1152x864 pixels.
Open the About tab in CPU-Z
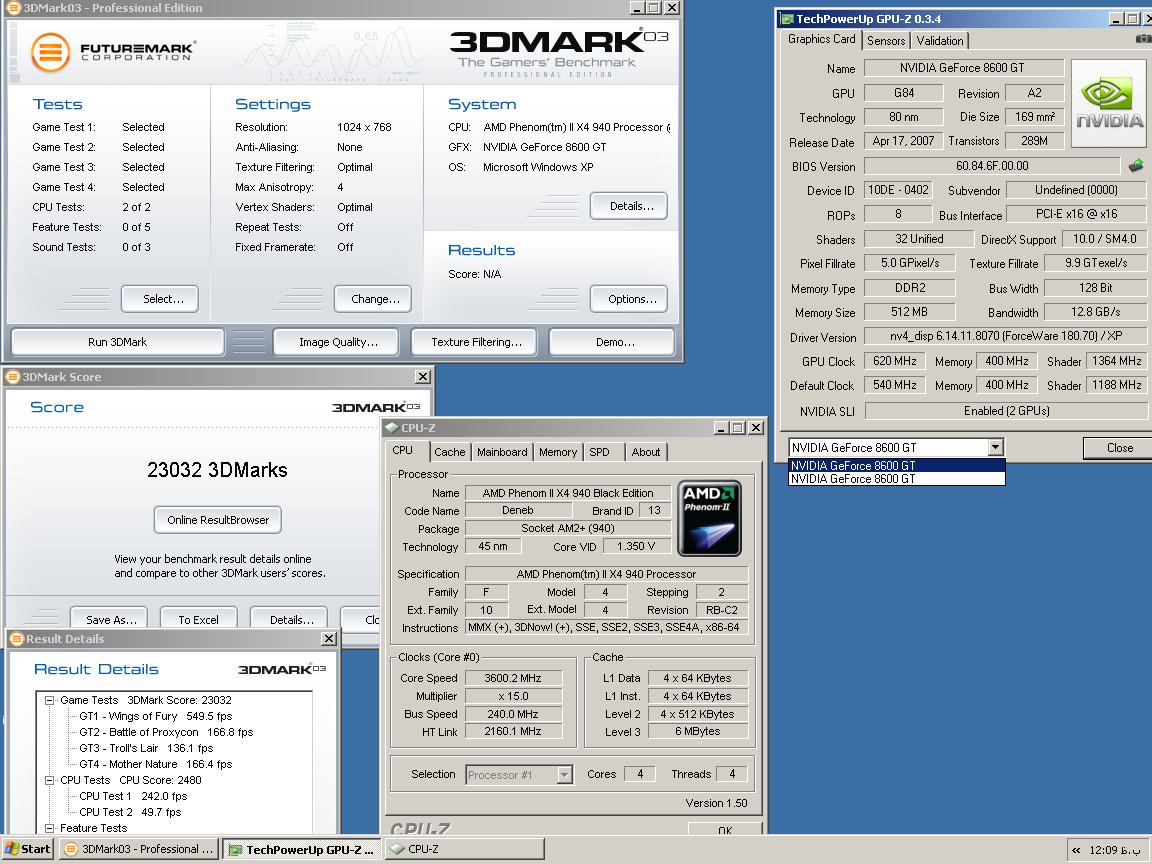click(646, 452)
